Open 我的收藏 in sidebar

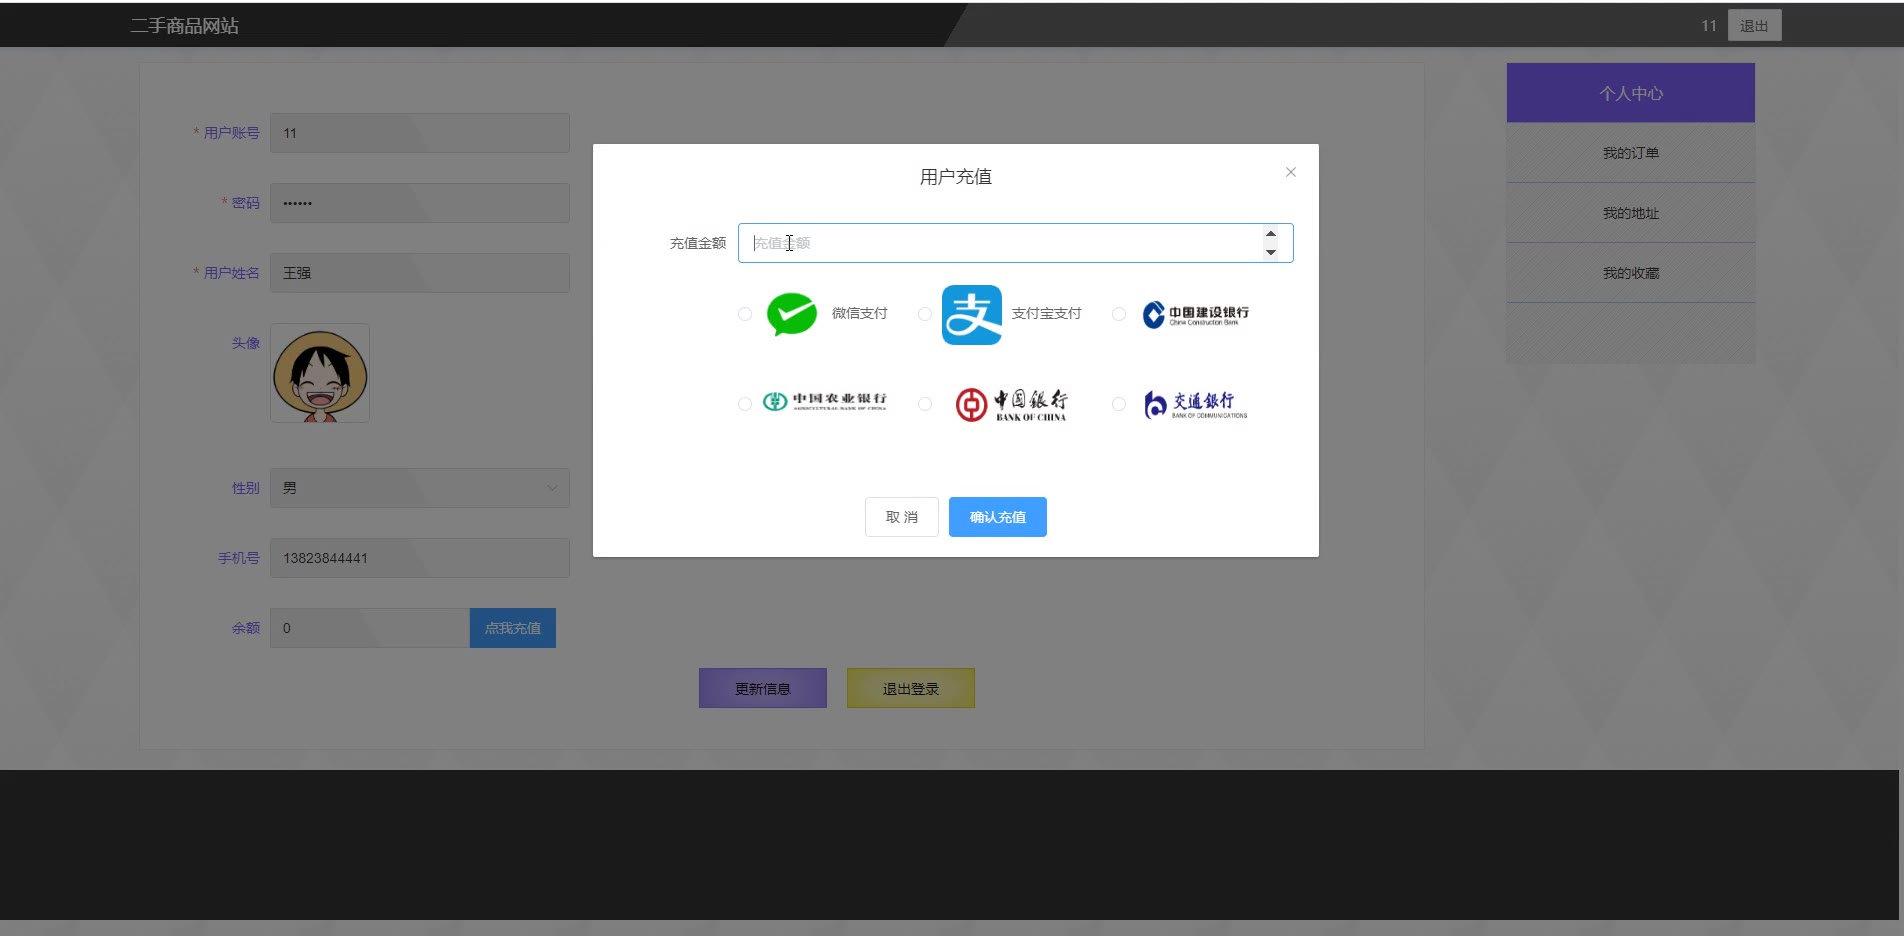pyautogui.click(x=1631, y=273)
